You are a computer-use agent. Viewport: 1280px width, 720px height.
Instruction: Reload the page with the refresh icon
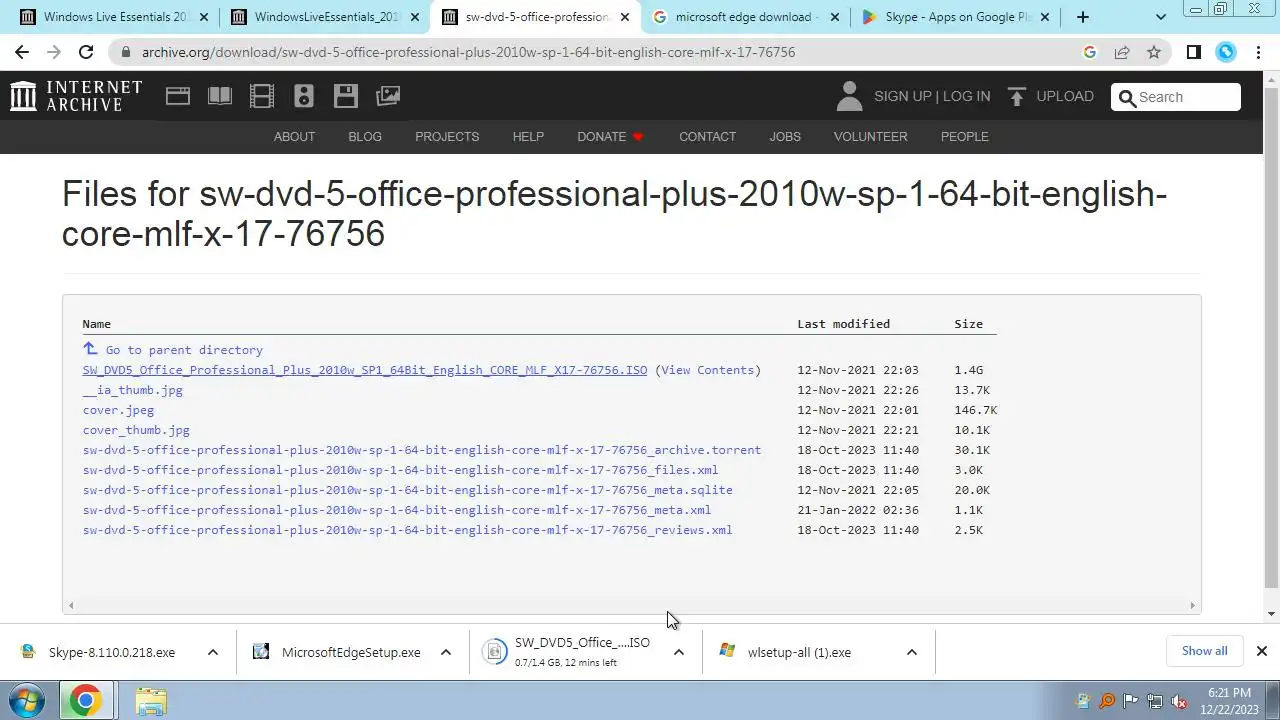click(86, 52)
